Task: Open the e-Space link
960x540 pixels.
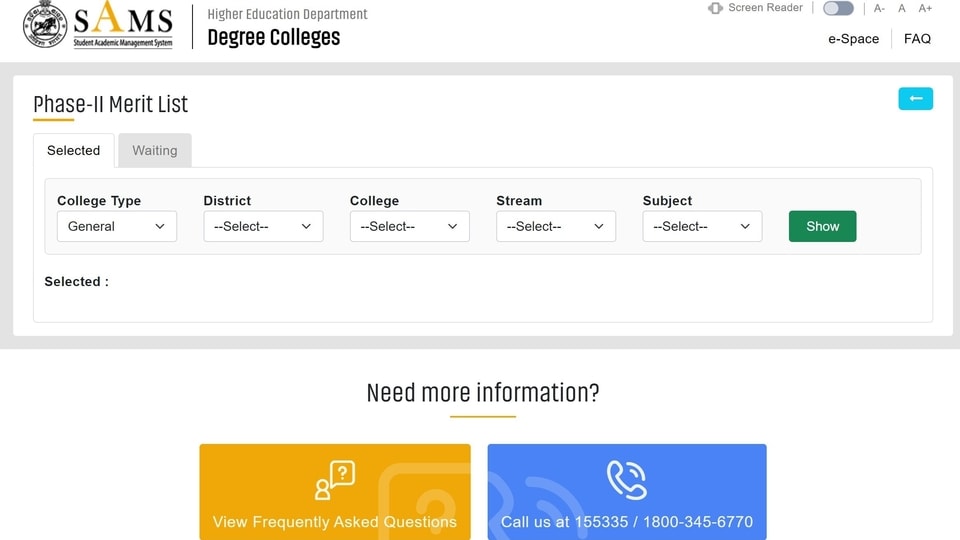Action: pos(853,39)
